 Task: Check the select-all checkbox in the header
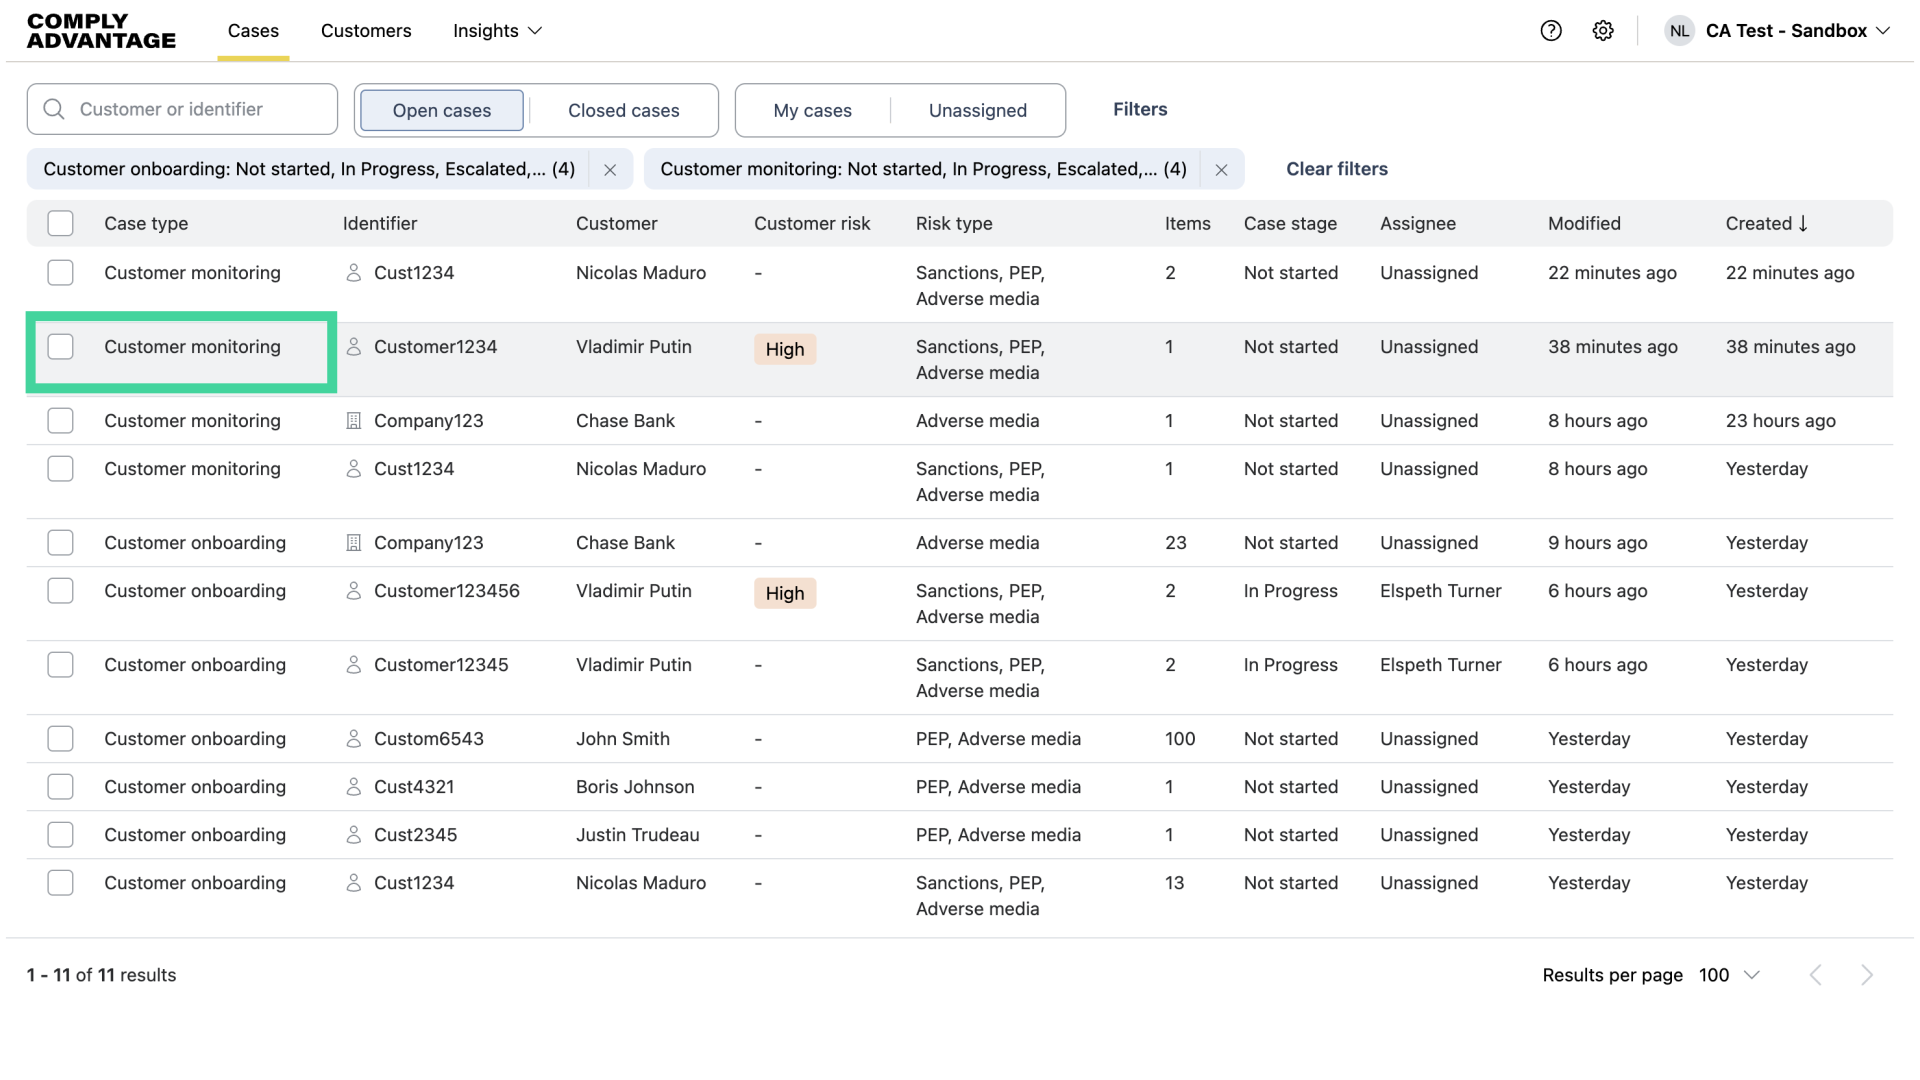click(x=60, y=223)
